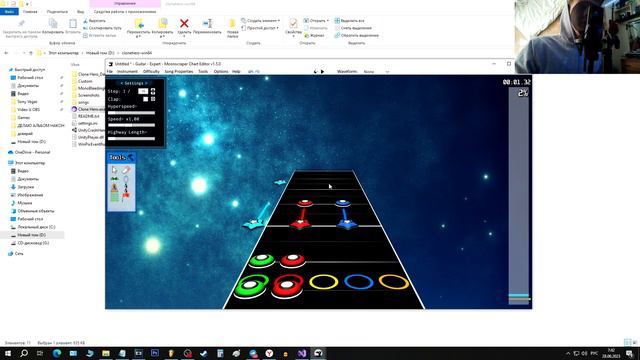640x360 pixels.
Task: Switch to the pink Manage tab in Explorer
Action: pyautogui.click(x=125, y=4)
